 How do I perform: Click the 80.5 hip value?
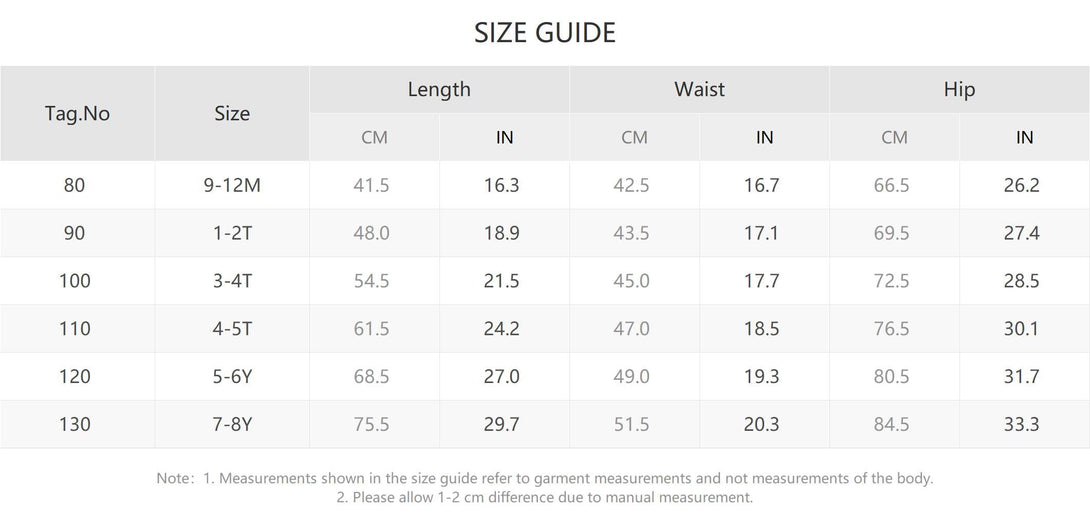[891, 377]
